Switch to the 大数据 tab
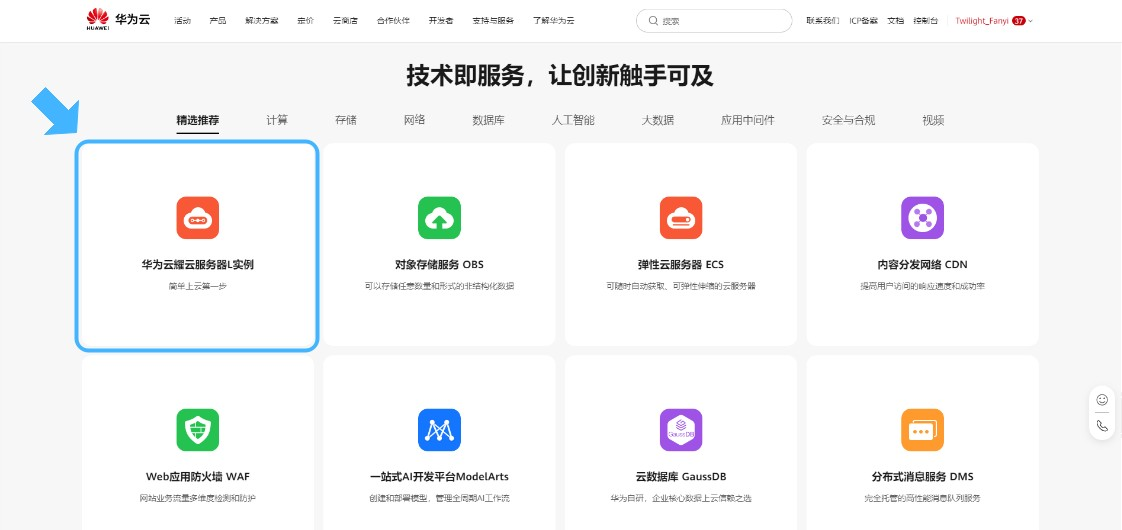Screen dimensions: 1122x530 (x=658, y=120)
